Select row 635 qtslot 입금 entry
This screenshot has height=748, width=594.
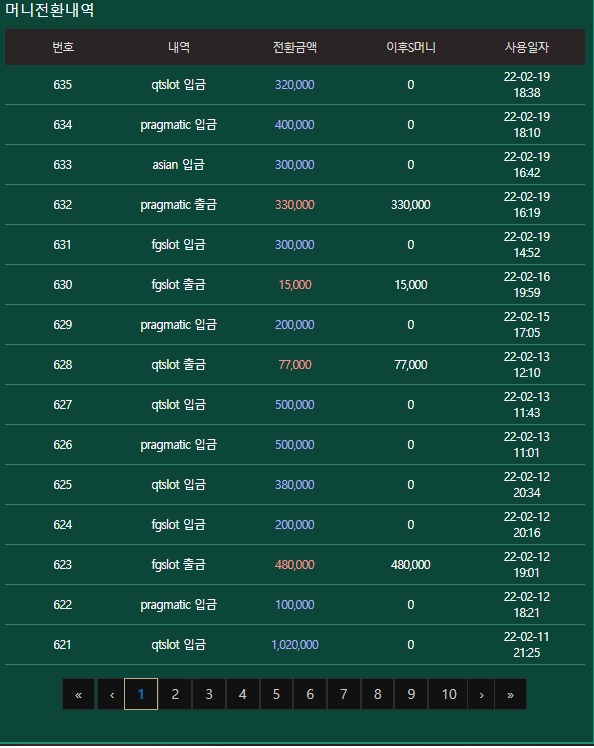tap(295, 85)
